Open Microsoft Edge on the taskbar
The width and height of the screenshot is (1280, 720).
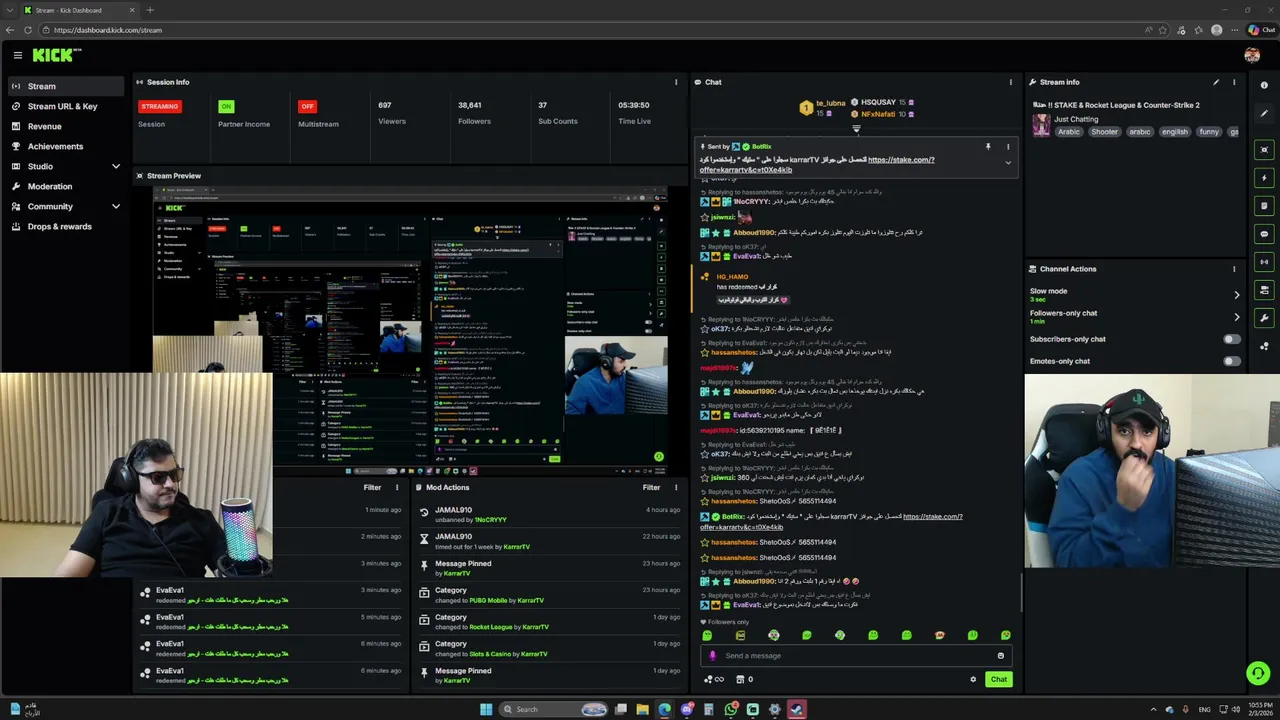[x=665, y=709]
